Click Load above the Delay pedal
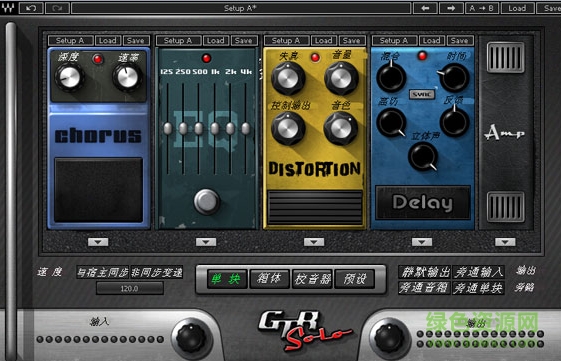The image size is (561, 361). click(x=432, y=40)
